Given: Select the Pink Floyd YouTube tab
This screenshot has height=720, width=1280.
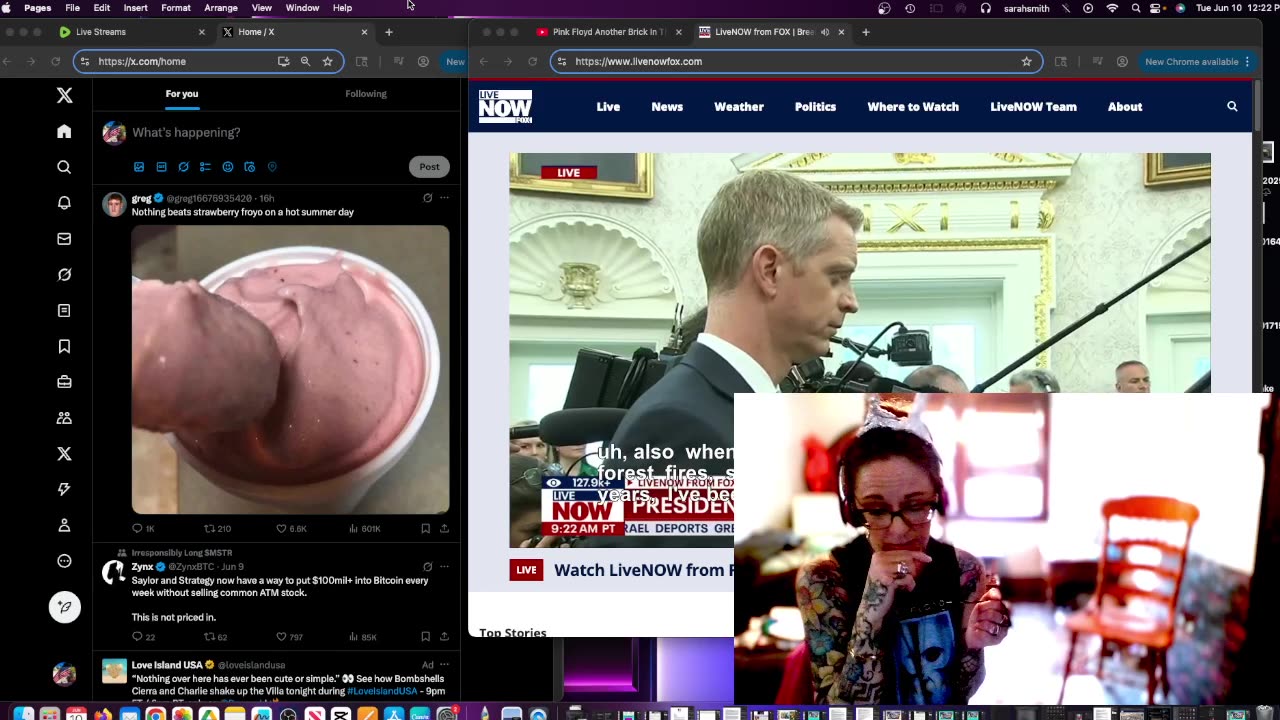Looking at the screenshot, I should pyautogui.click(x=608, y=32).
